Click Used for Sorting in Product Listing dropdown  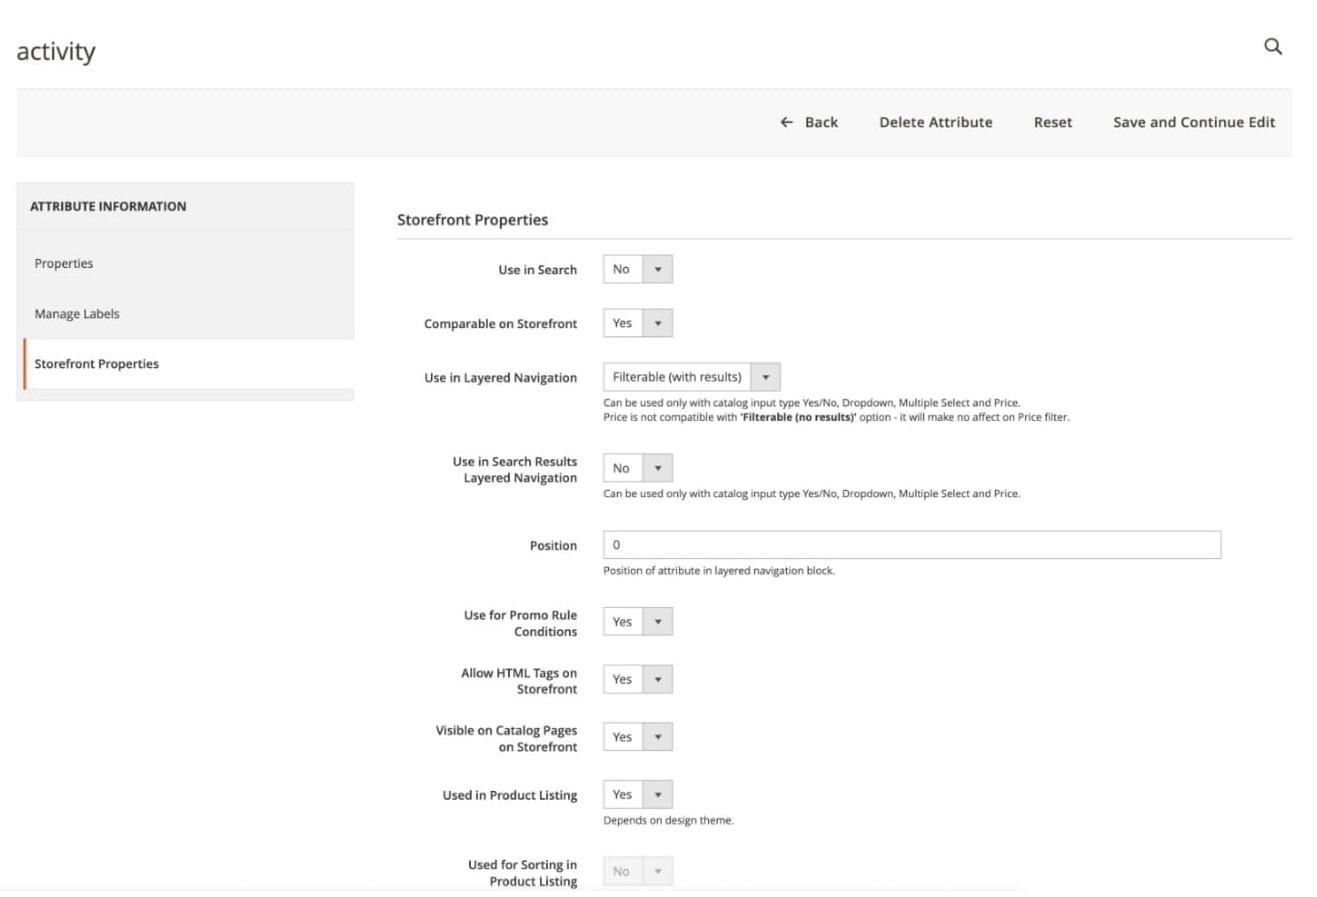[637, 872]
